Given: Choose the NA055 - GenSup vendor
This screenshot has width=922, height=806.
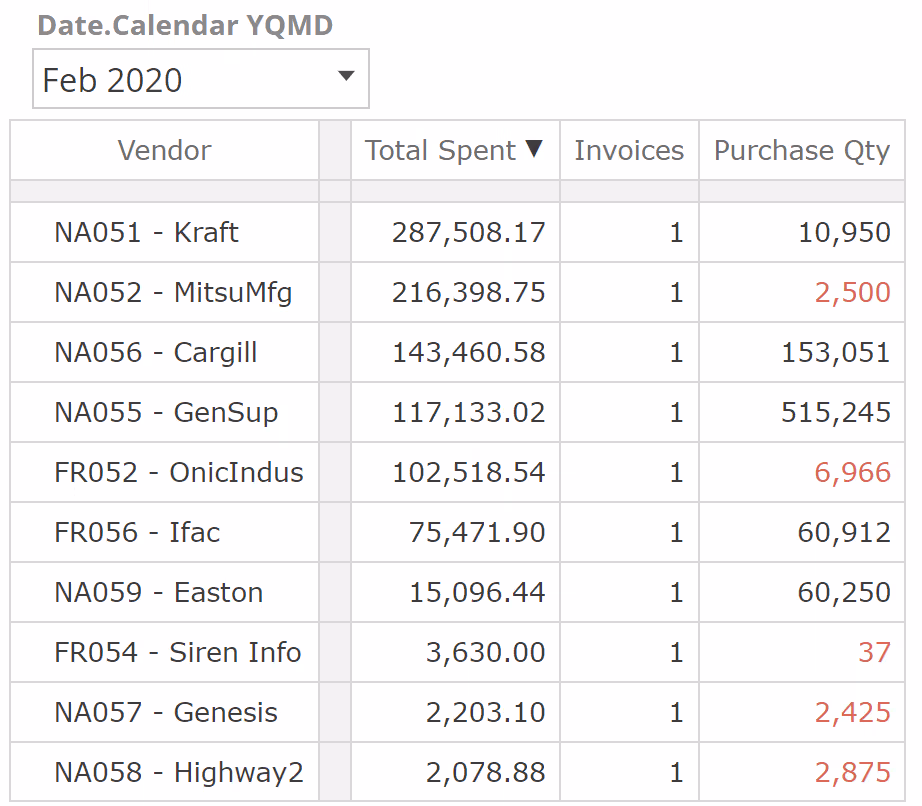Looking at the screenshot, I should pos(166,413).
